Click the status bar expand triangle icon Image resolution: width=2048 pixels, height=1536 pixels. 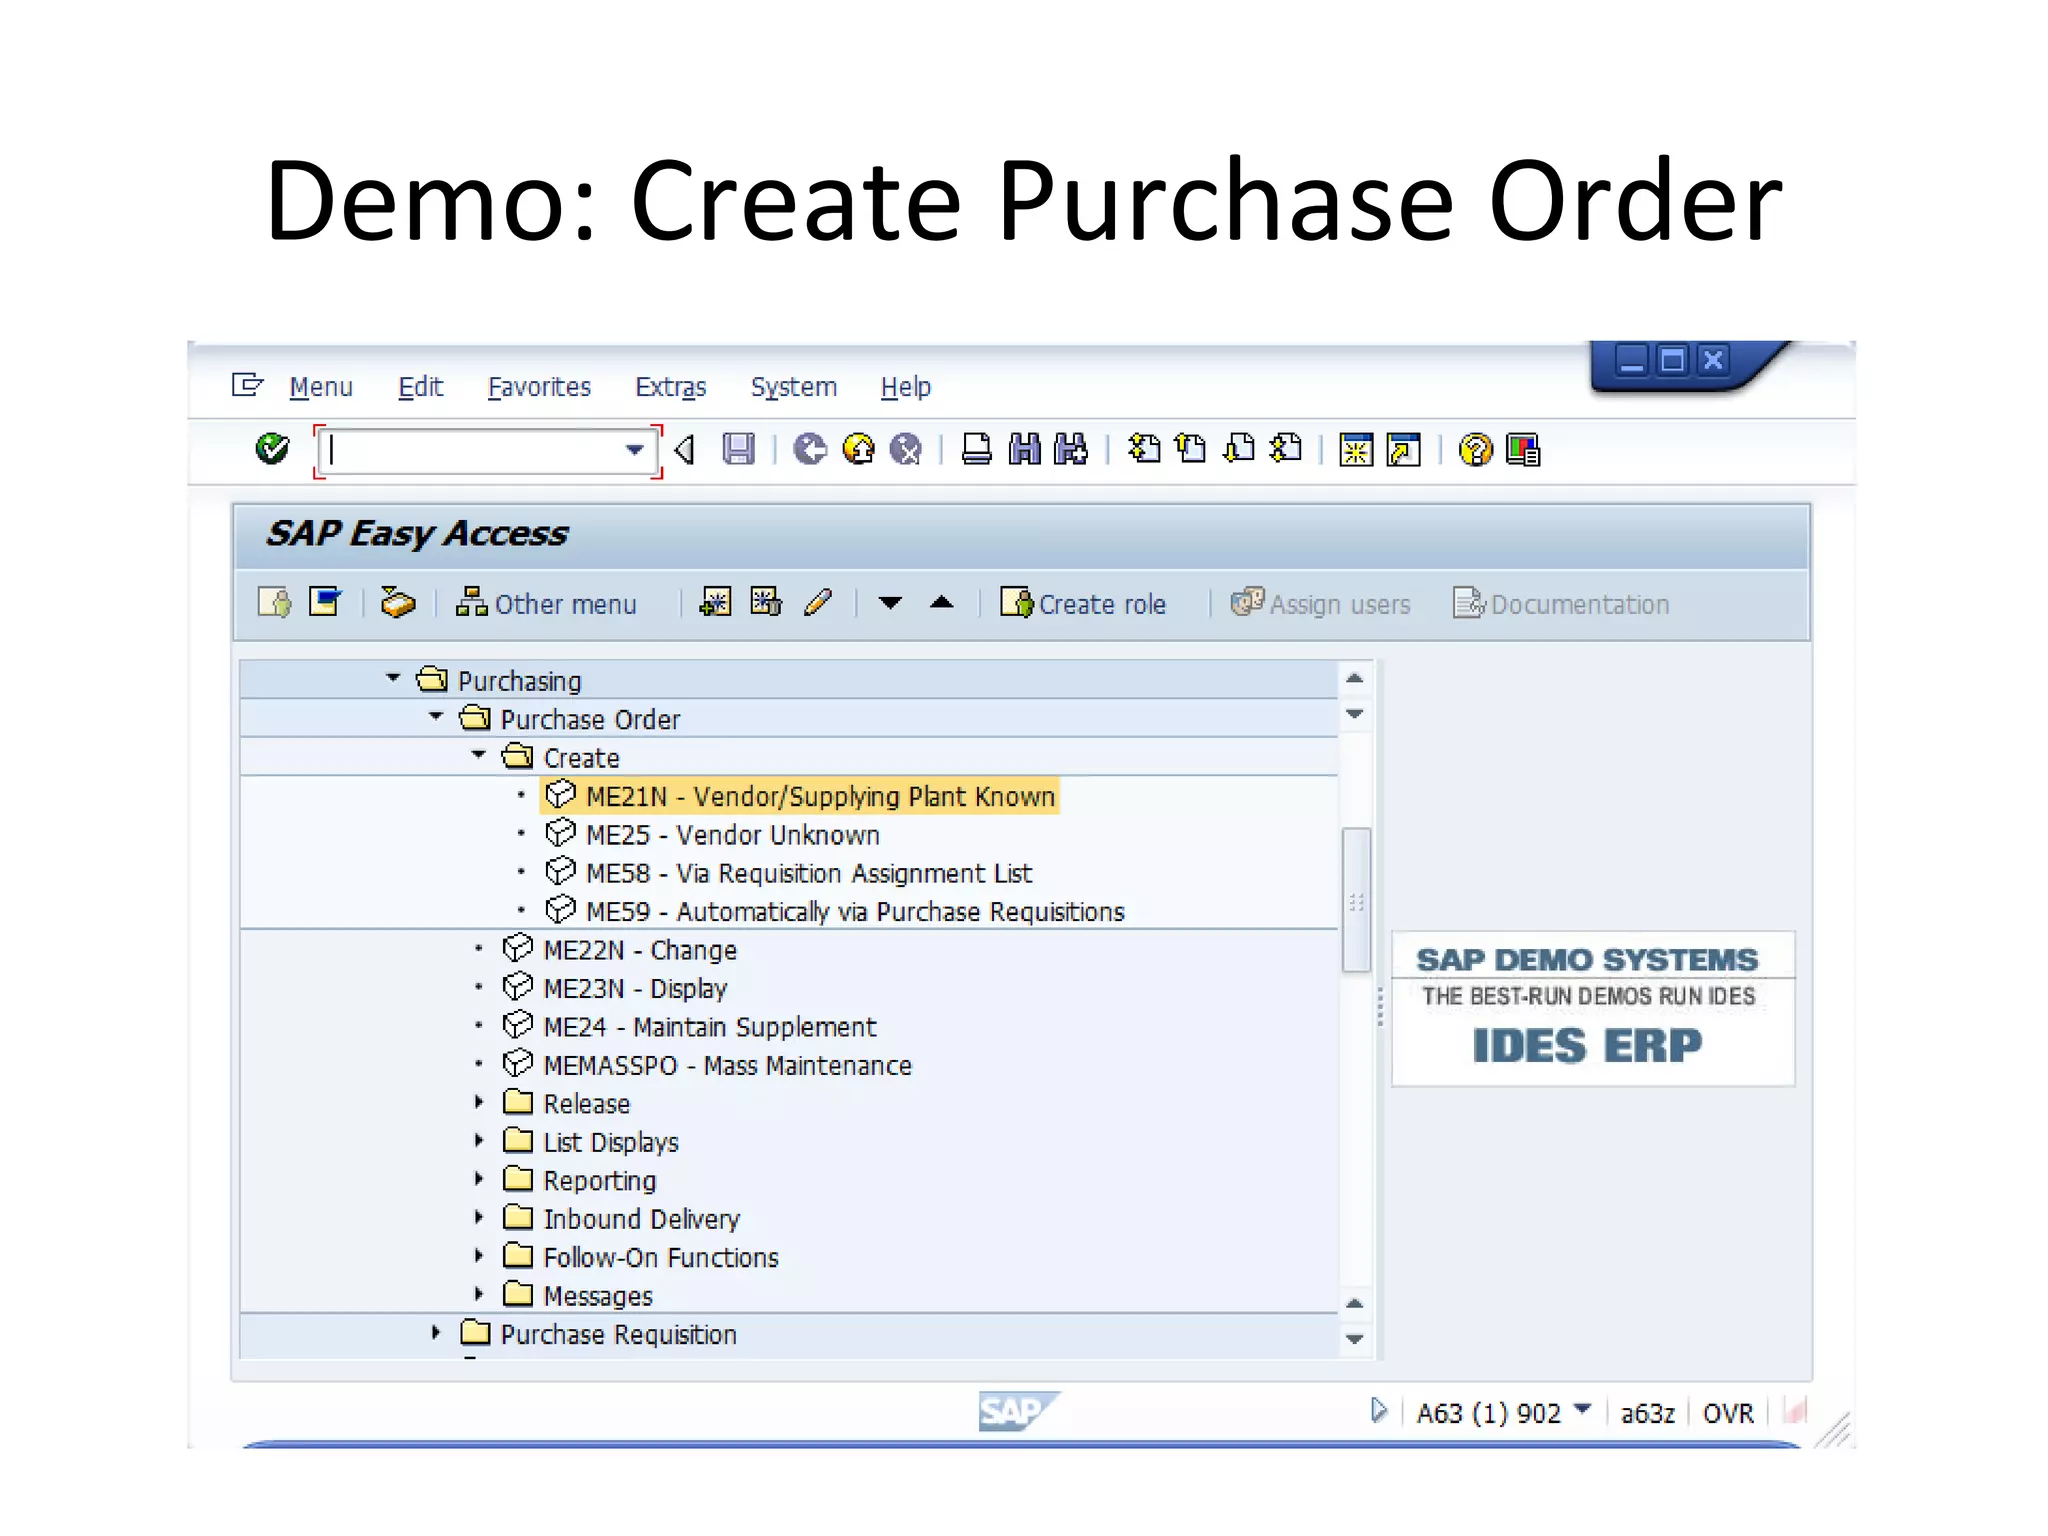1379,1410
